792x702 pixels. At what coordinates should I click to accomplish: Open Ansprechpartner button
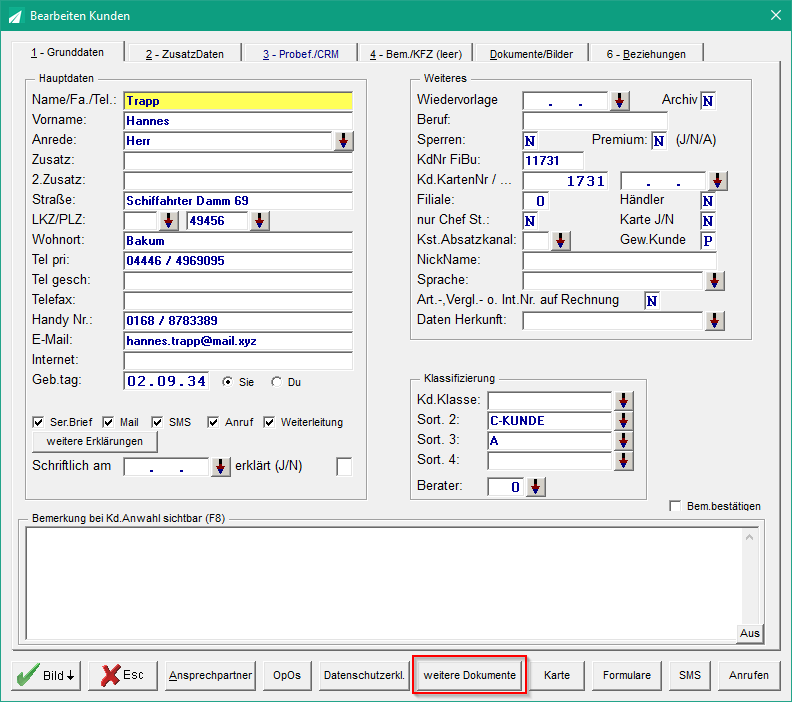pyautogui.click(x=211, y=675)
